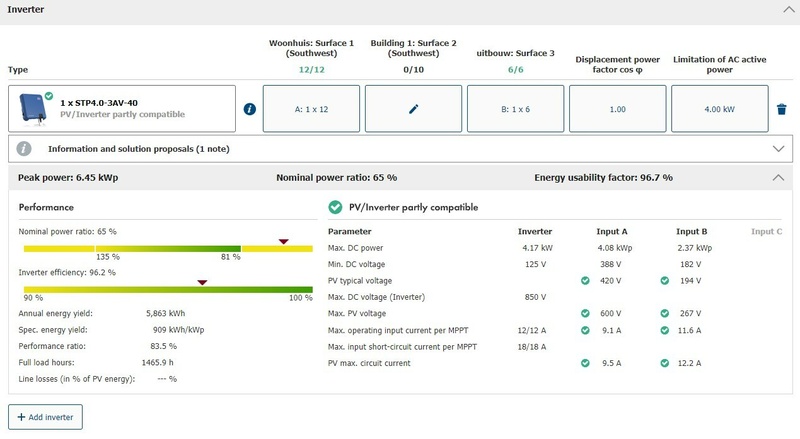The width and height of the screenshot is (800, 439).
Task: Click Input B Max. PV voltage check icon
Action: (x=663, y=314)
